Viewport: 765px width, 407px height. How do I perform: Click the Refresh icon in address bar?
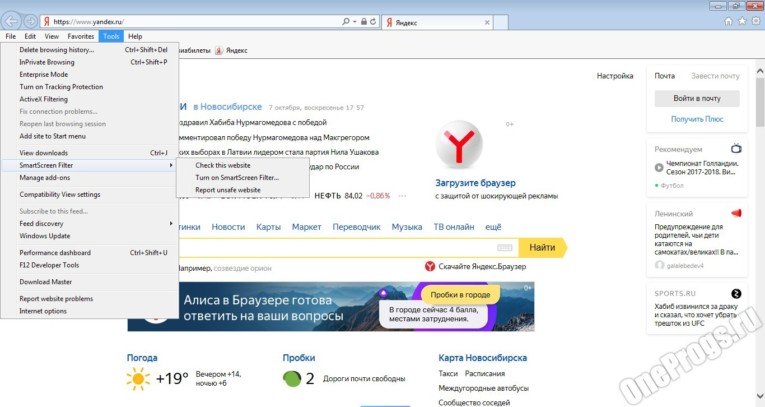[x=373, y=21]
